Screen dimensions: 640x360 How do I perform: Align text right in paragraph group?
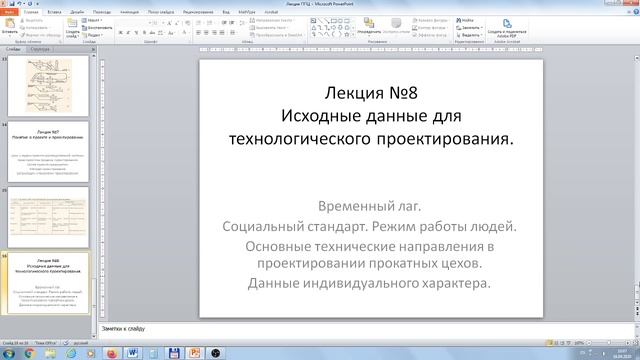click(x=214, y=33)
